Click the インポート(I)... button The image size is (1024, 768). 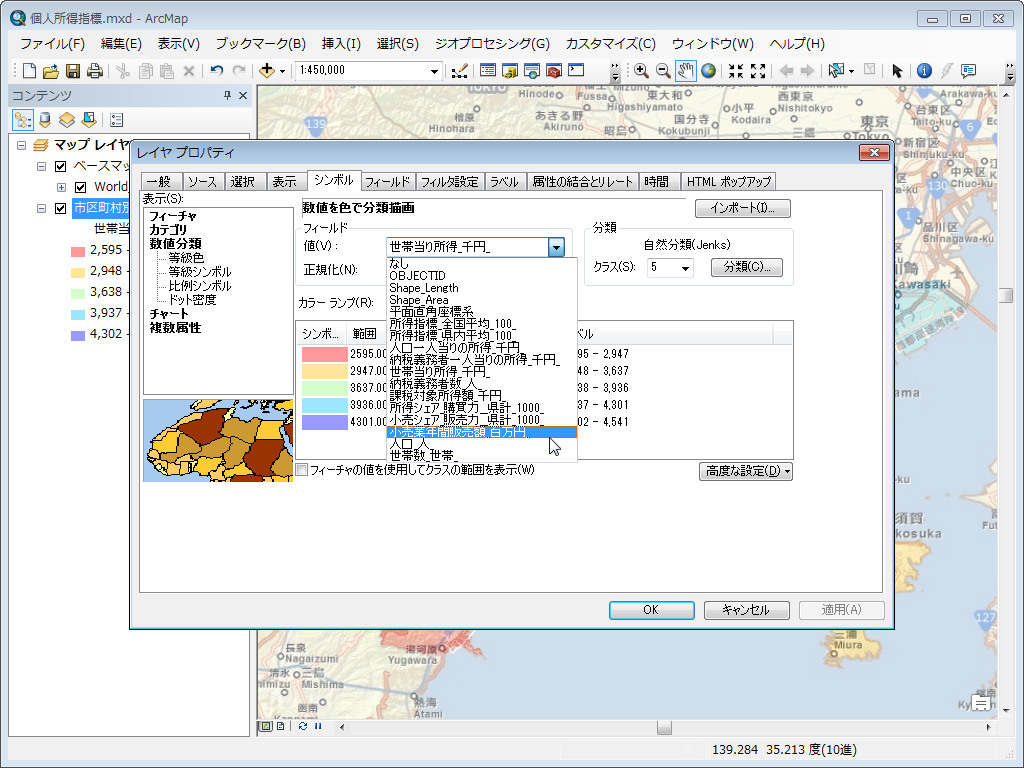point(743,208)
